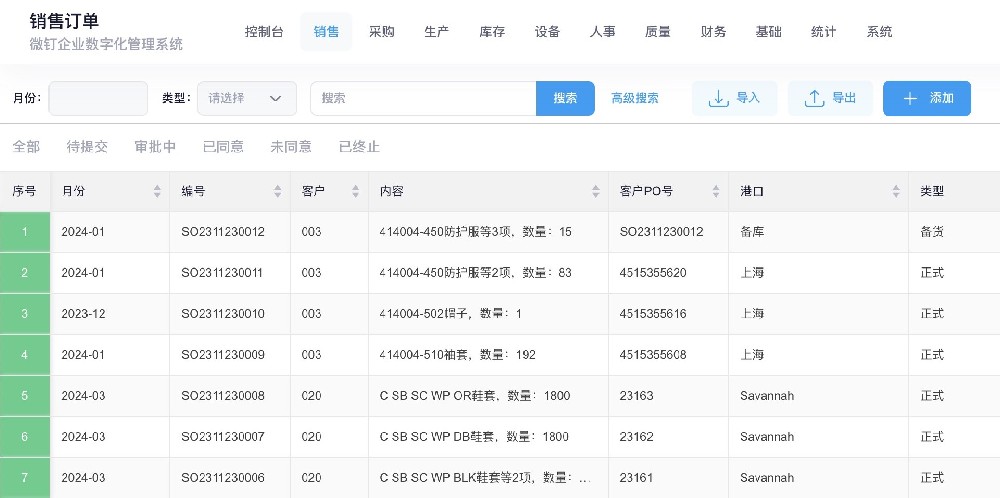Click order number SO2311230012 in 编号 column

(223, 232)
